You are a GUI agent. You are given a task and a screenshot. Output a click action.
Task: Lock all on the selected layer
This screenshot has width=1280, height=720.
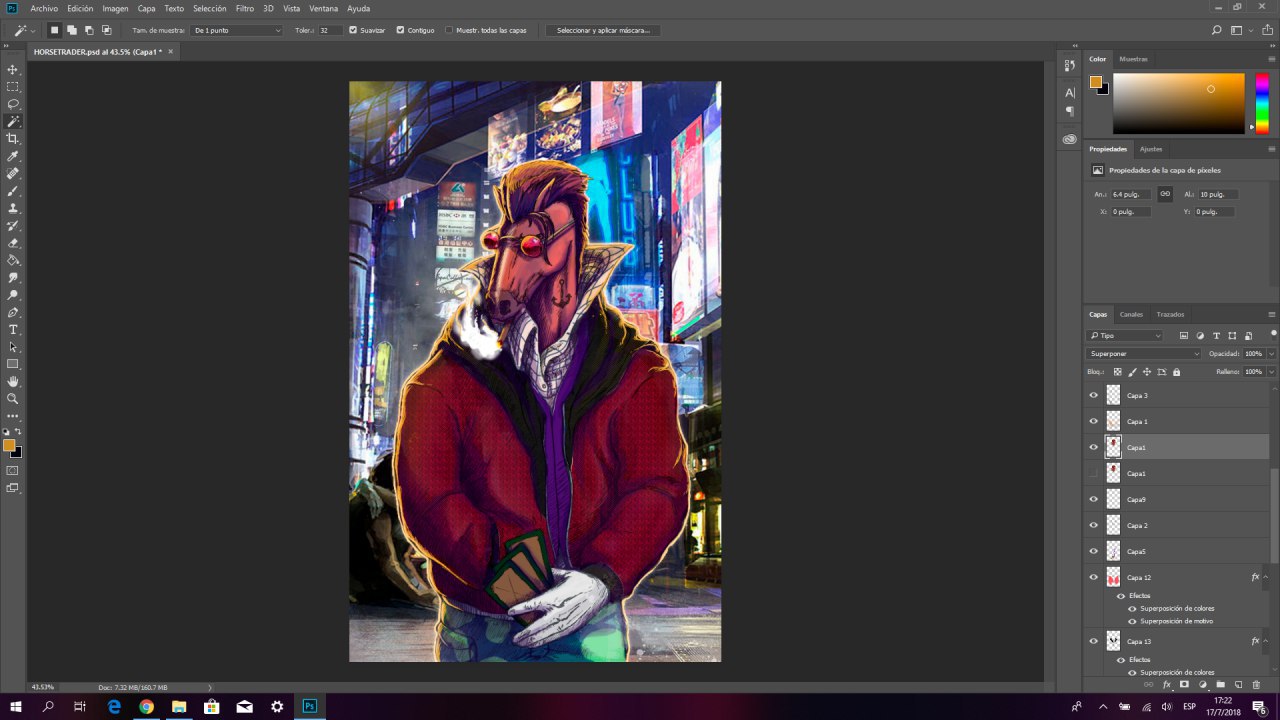click(1176, 372)
